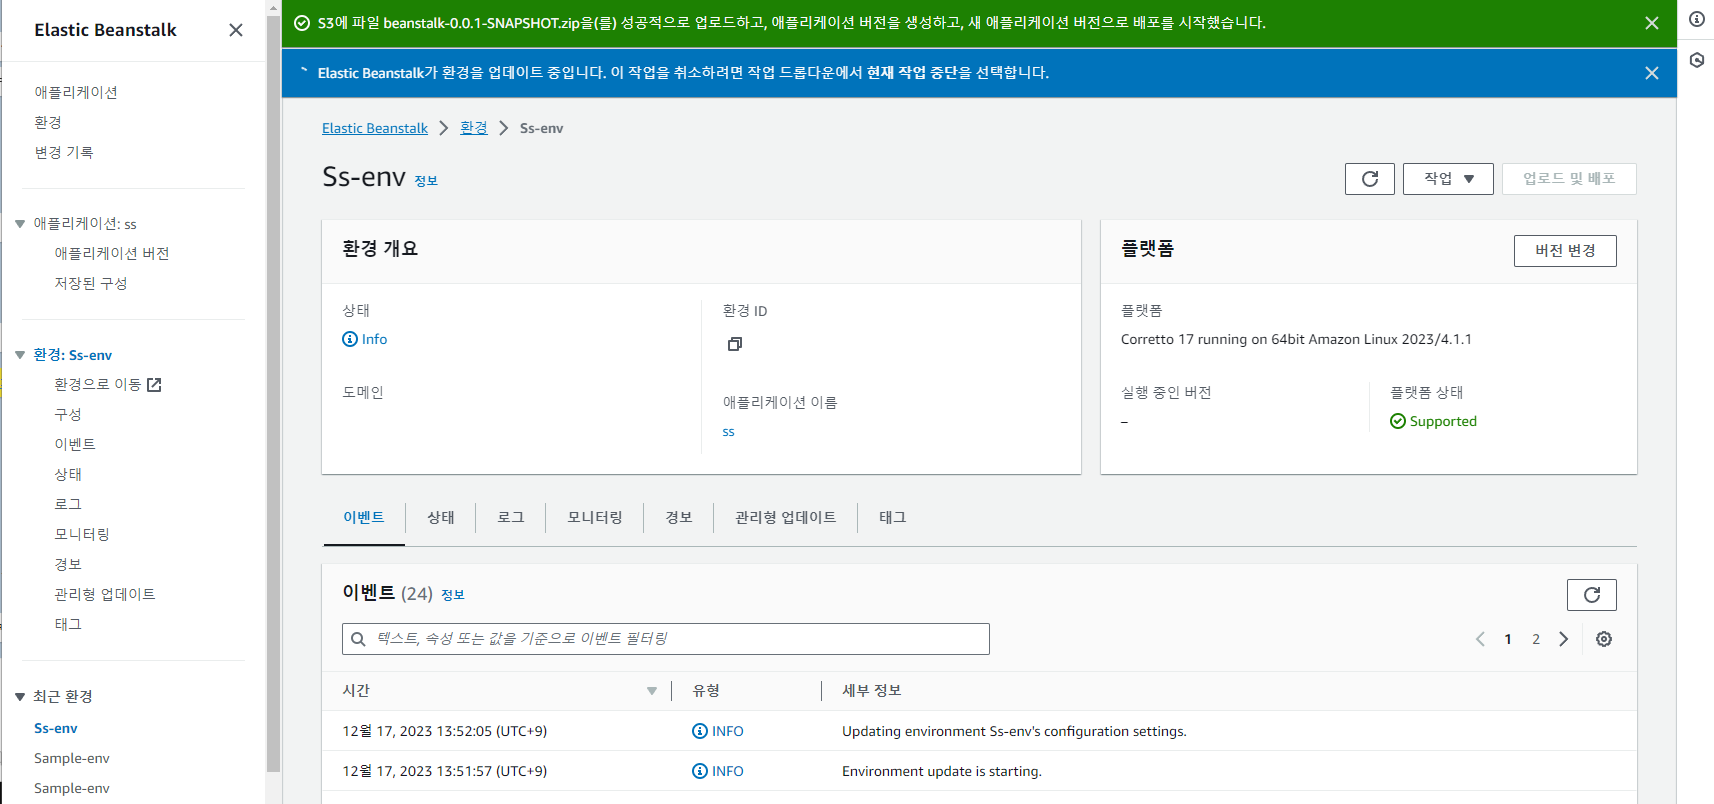Switch to the 관리형 업데이트 tab
This screenshot has height=804, width=1714.
[x=785, y=518]
